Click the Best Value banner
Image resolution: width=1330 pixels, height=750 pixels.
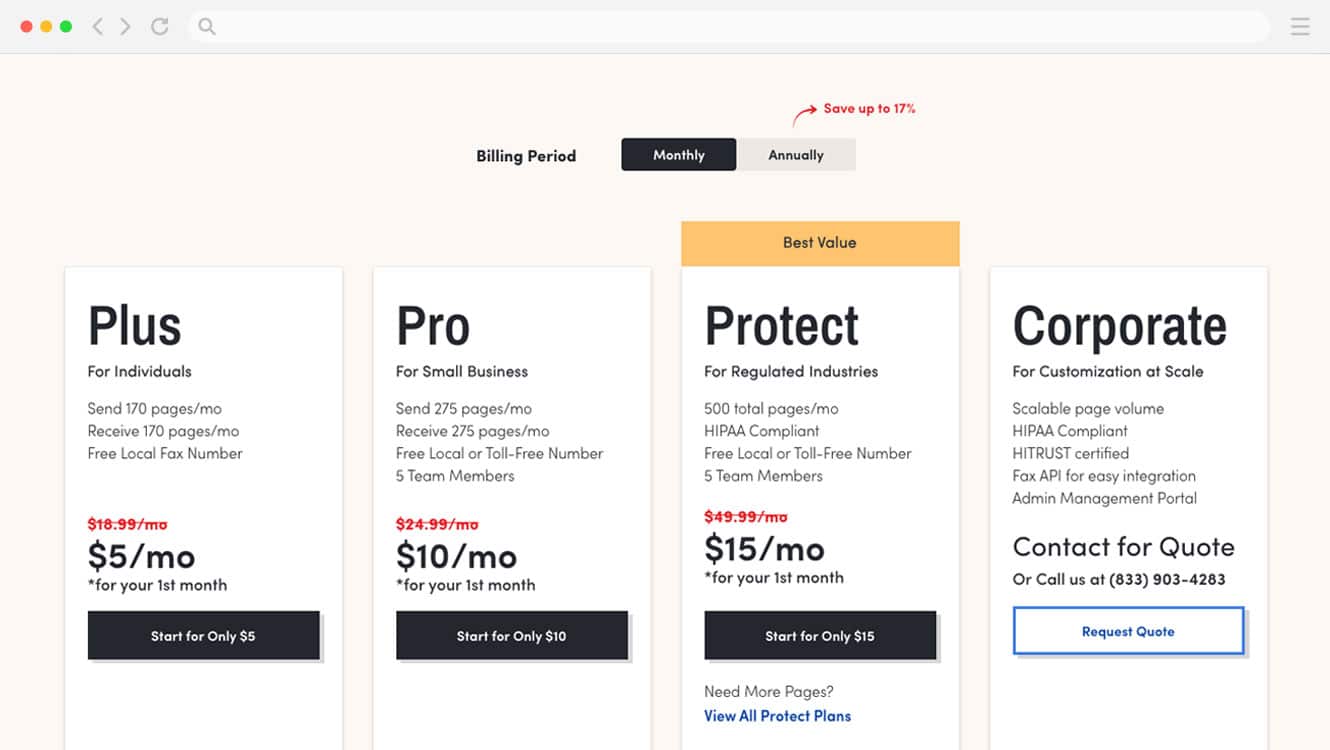[x=820, y=242]
